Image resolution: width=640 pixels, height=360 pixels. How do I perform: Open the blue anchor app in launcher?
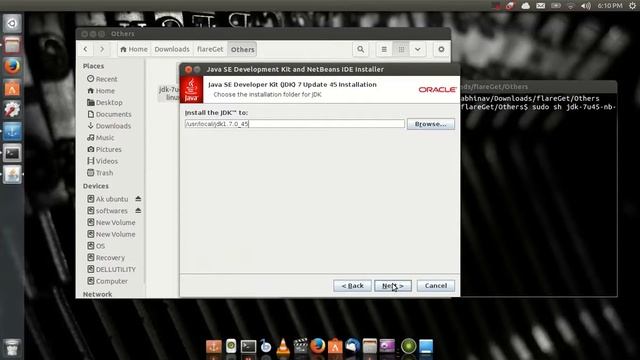click(12, 131)
